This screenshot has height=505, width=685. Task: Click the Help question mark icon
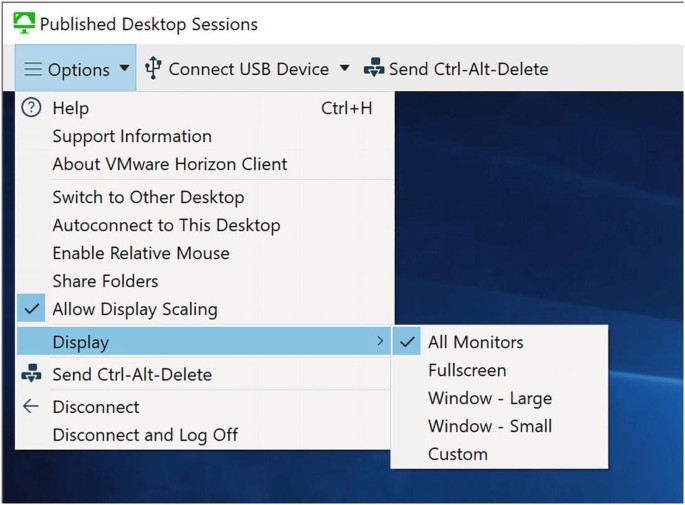click(x=31, y=108)
